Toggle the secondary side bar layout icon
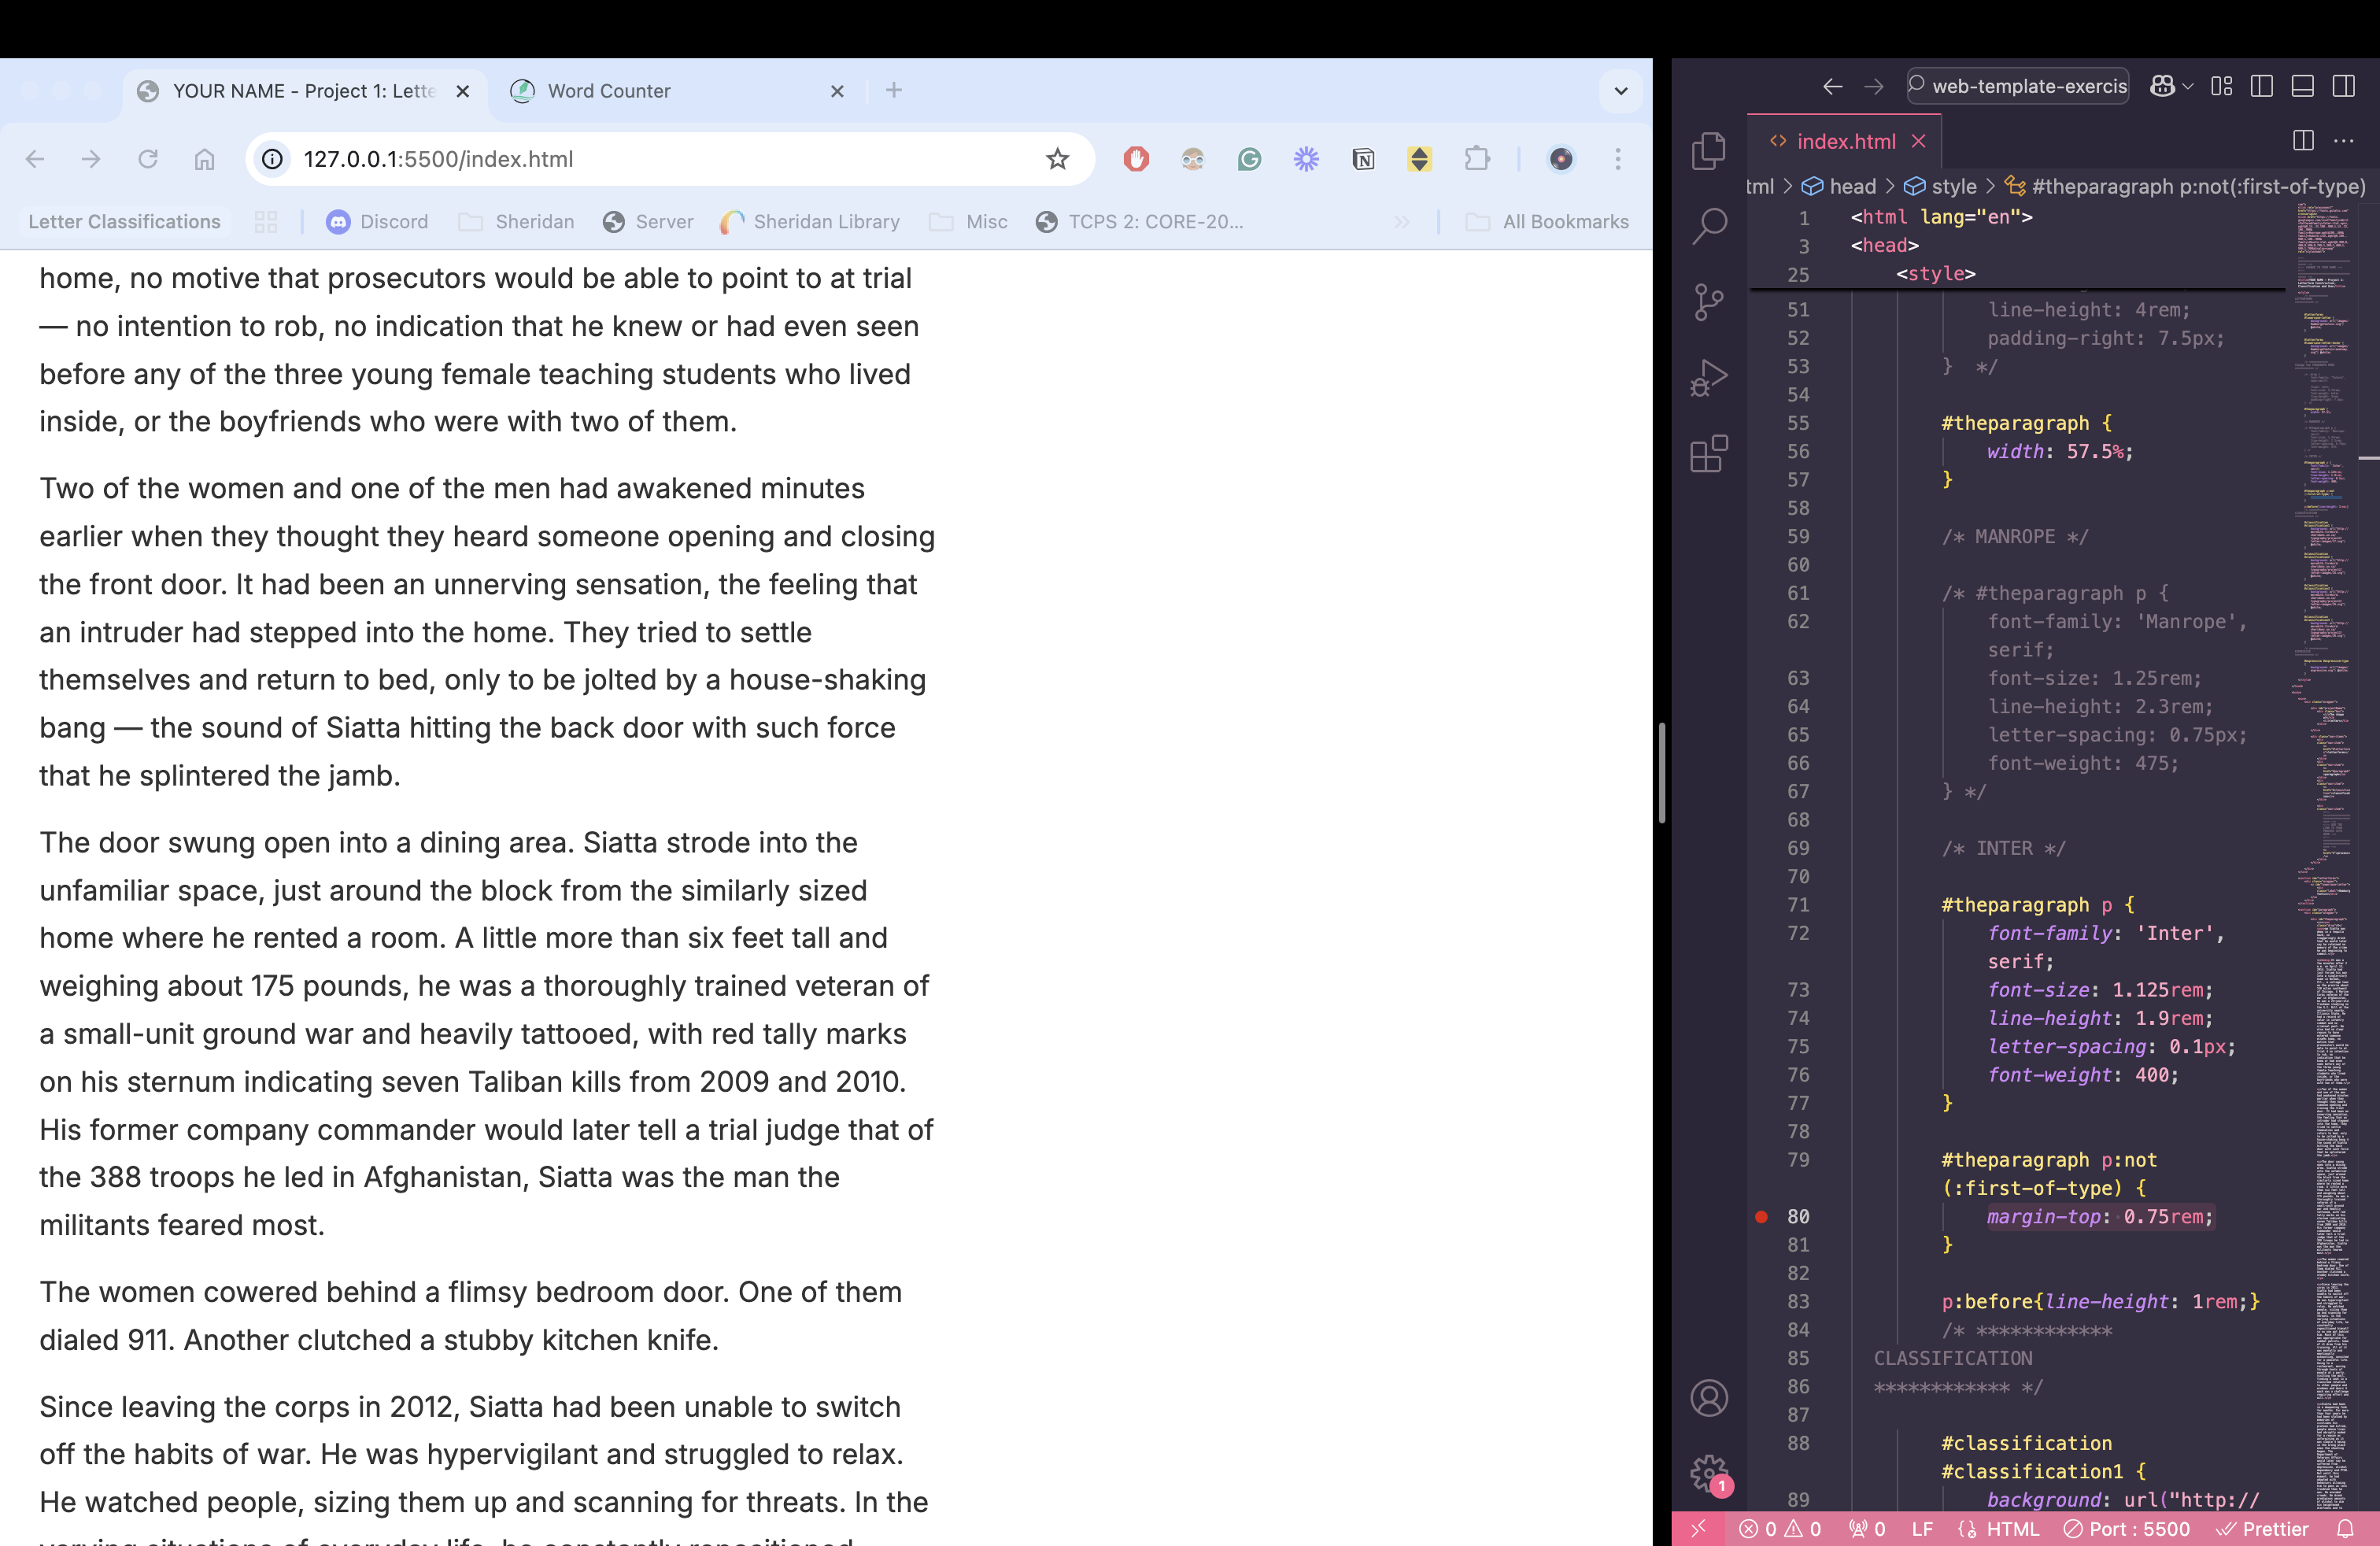The width and height of the screenshot is (2380, 1546). coord(2344,86)
